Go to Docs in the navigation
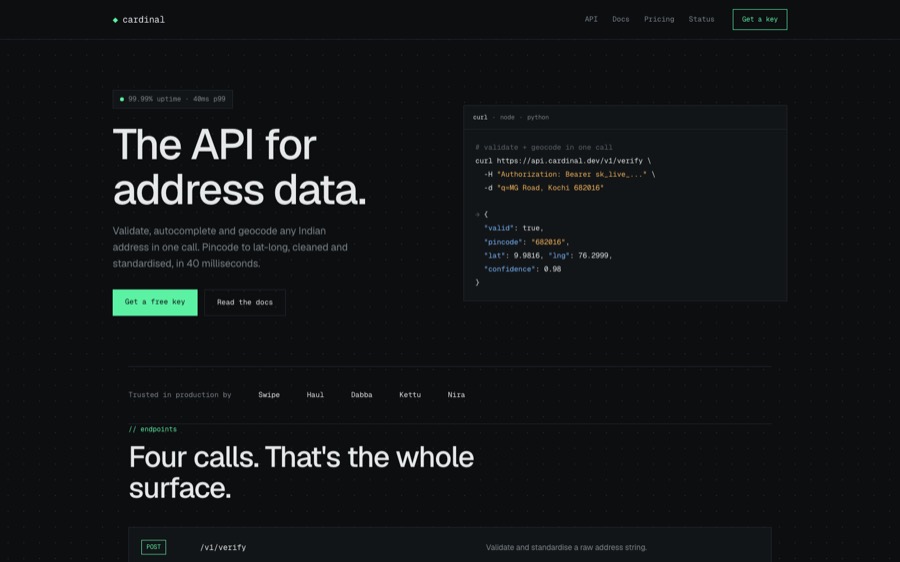This screenshot has width=900, height=562. tap(620, 20)
